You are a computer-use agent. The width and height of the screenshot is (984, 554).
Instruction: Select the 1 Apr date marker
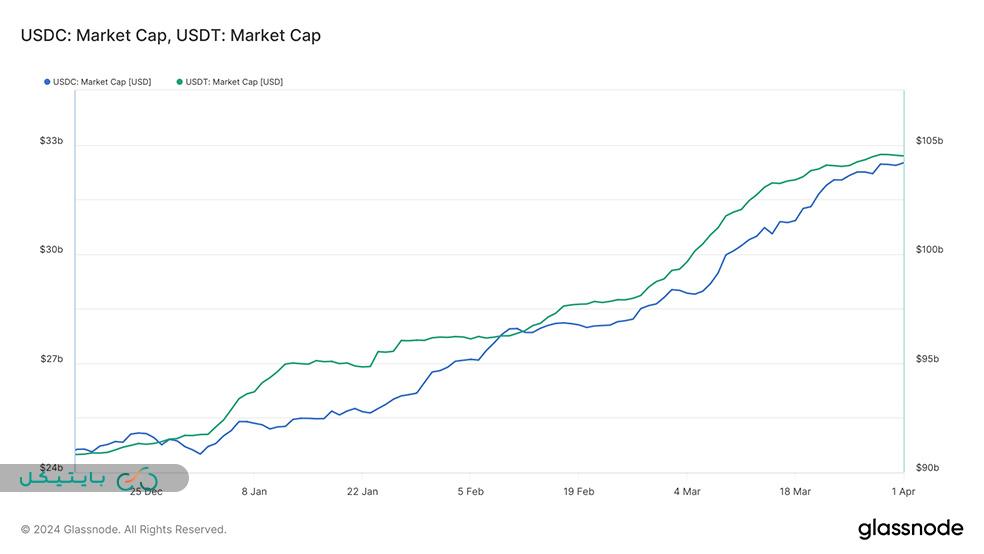pos(902,491)
